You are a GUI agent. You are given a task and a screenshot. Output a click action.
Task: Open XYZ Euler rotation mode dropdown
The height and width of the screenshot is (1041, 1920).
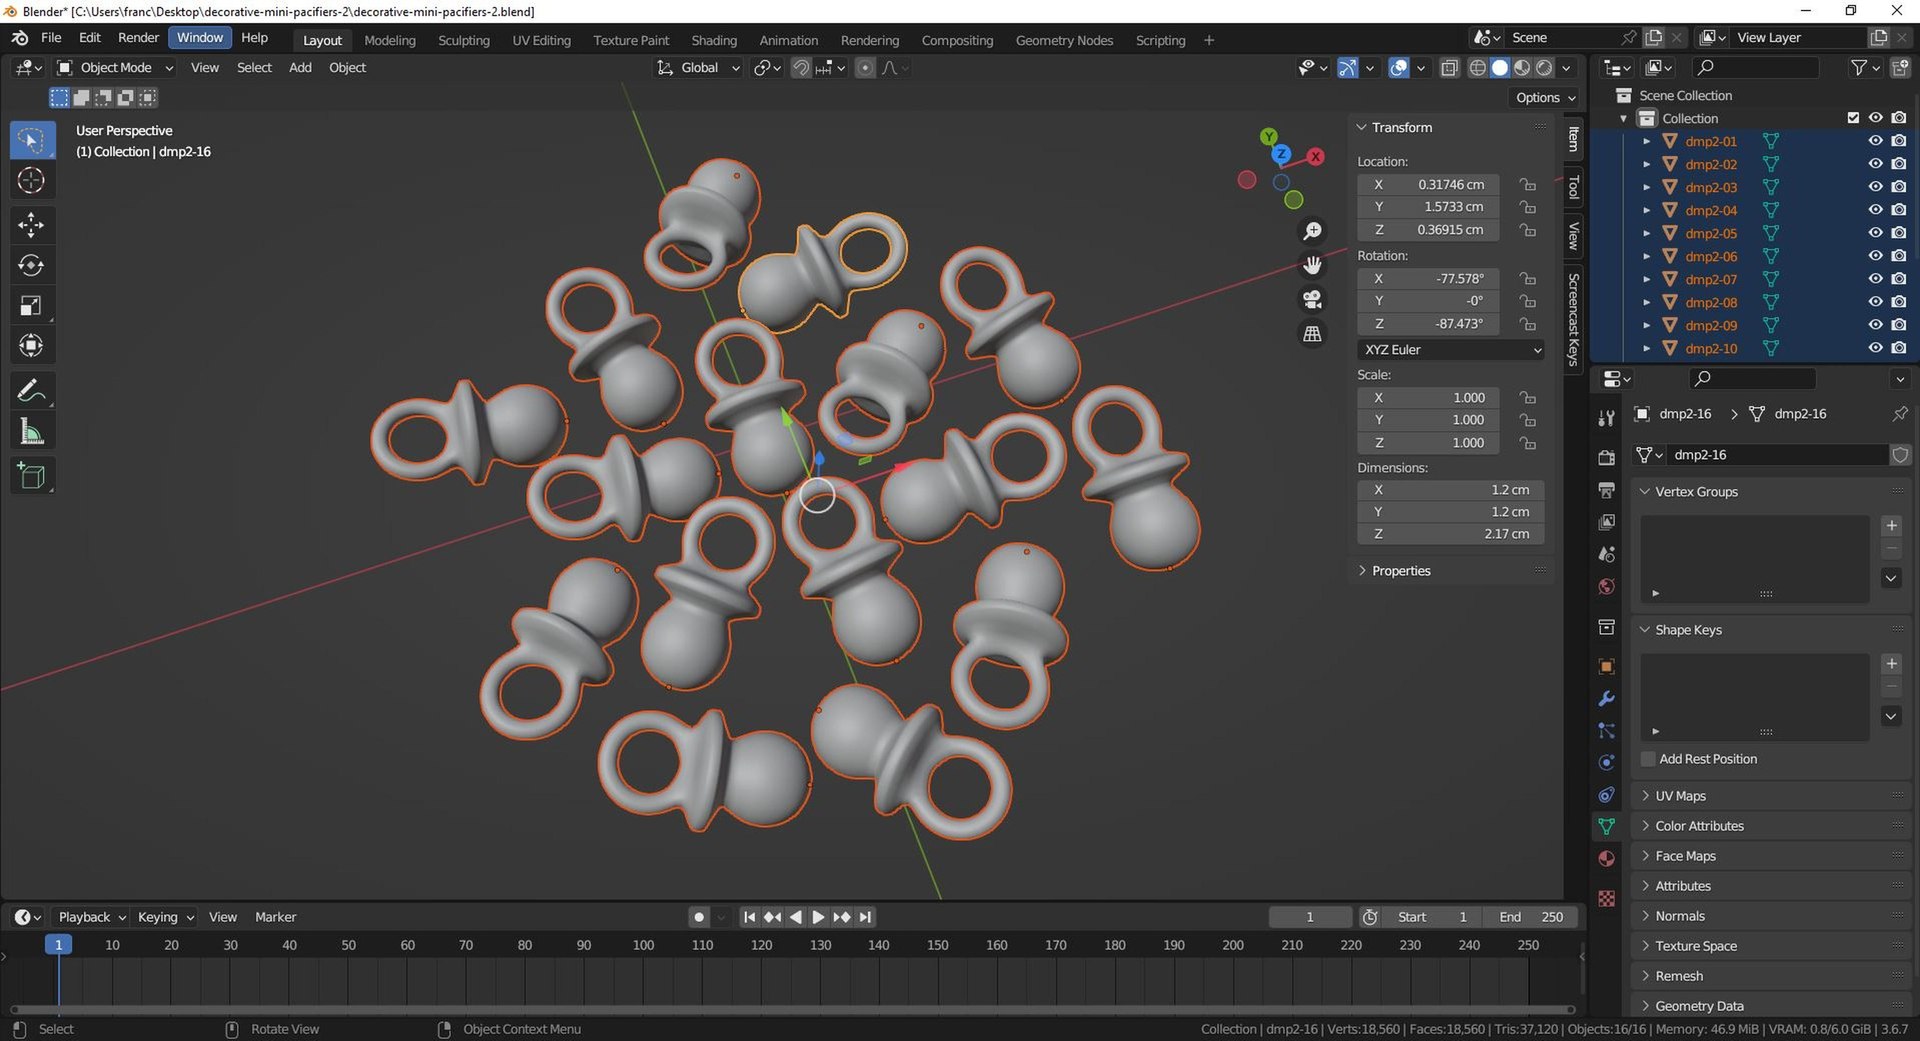click(1451, 350)
